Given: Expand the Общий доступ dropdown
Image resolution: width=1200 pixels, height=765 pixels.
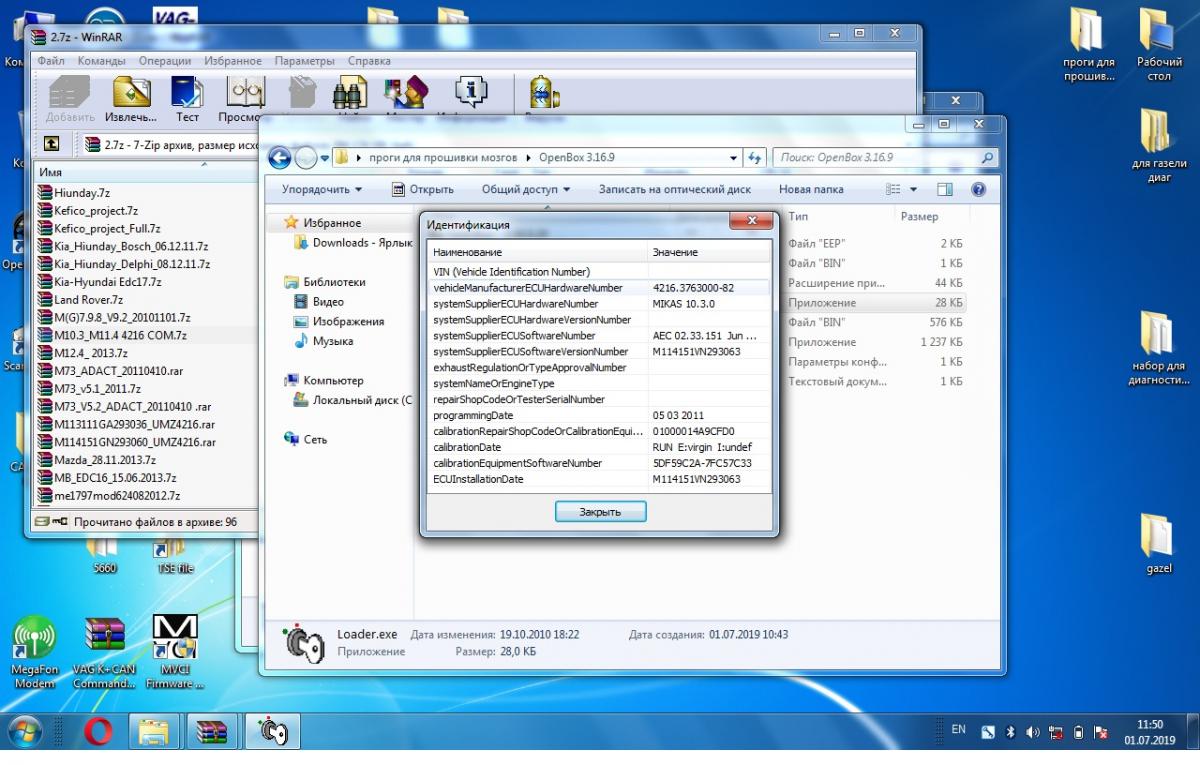Looking at the screenshot, I should 525,189.
